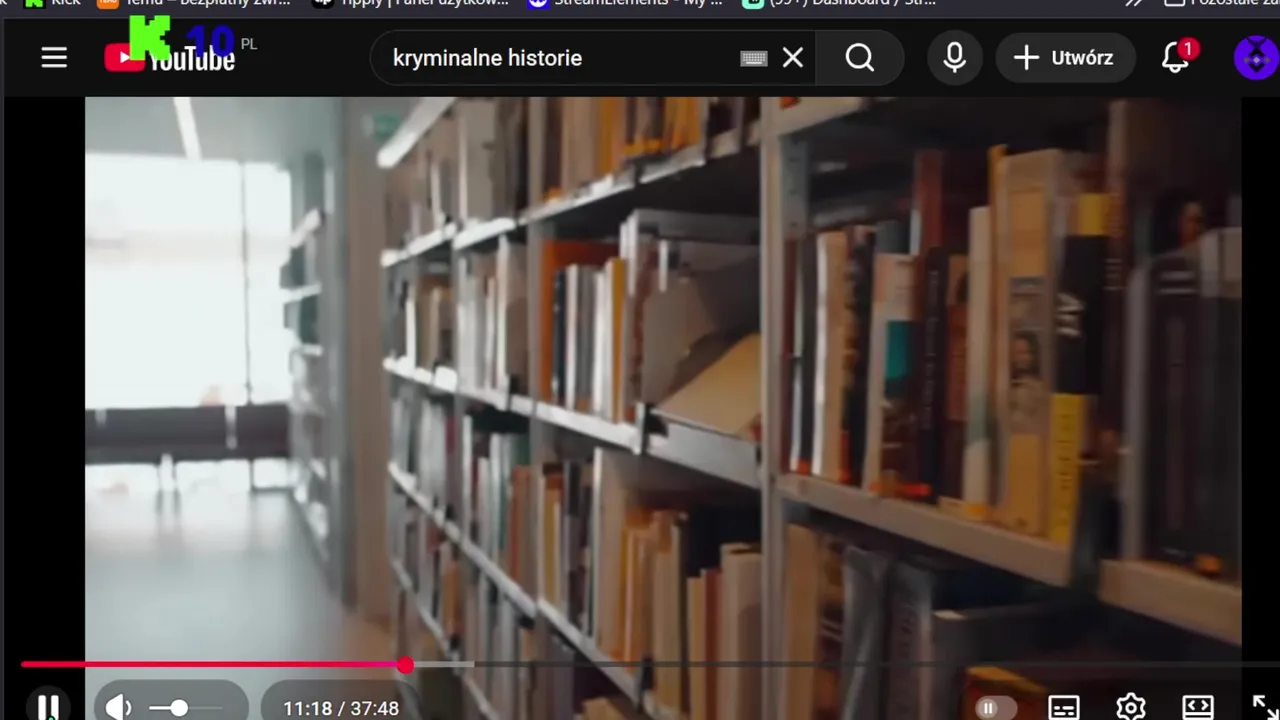Open the on-screen keyboard in search box

coord(754,58)
